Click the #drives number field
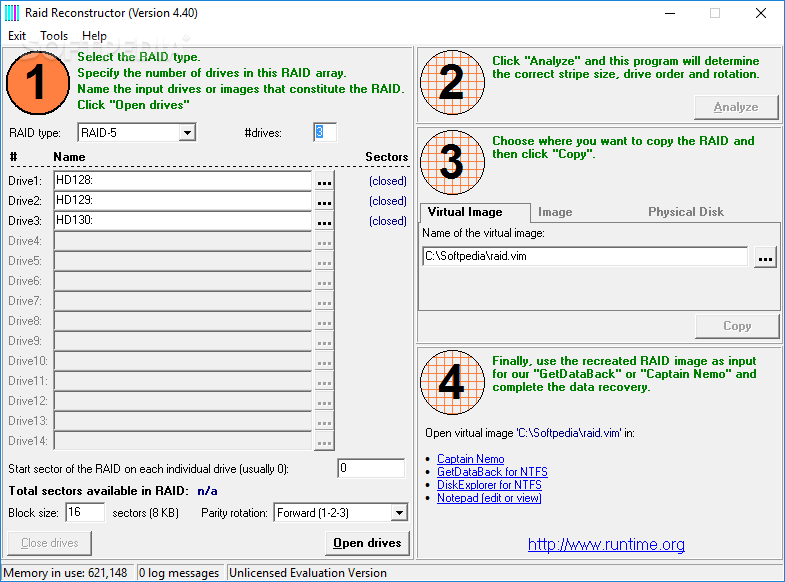 [325, 133]
